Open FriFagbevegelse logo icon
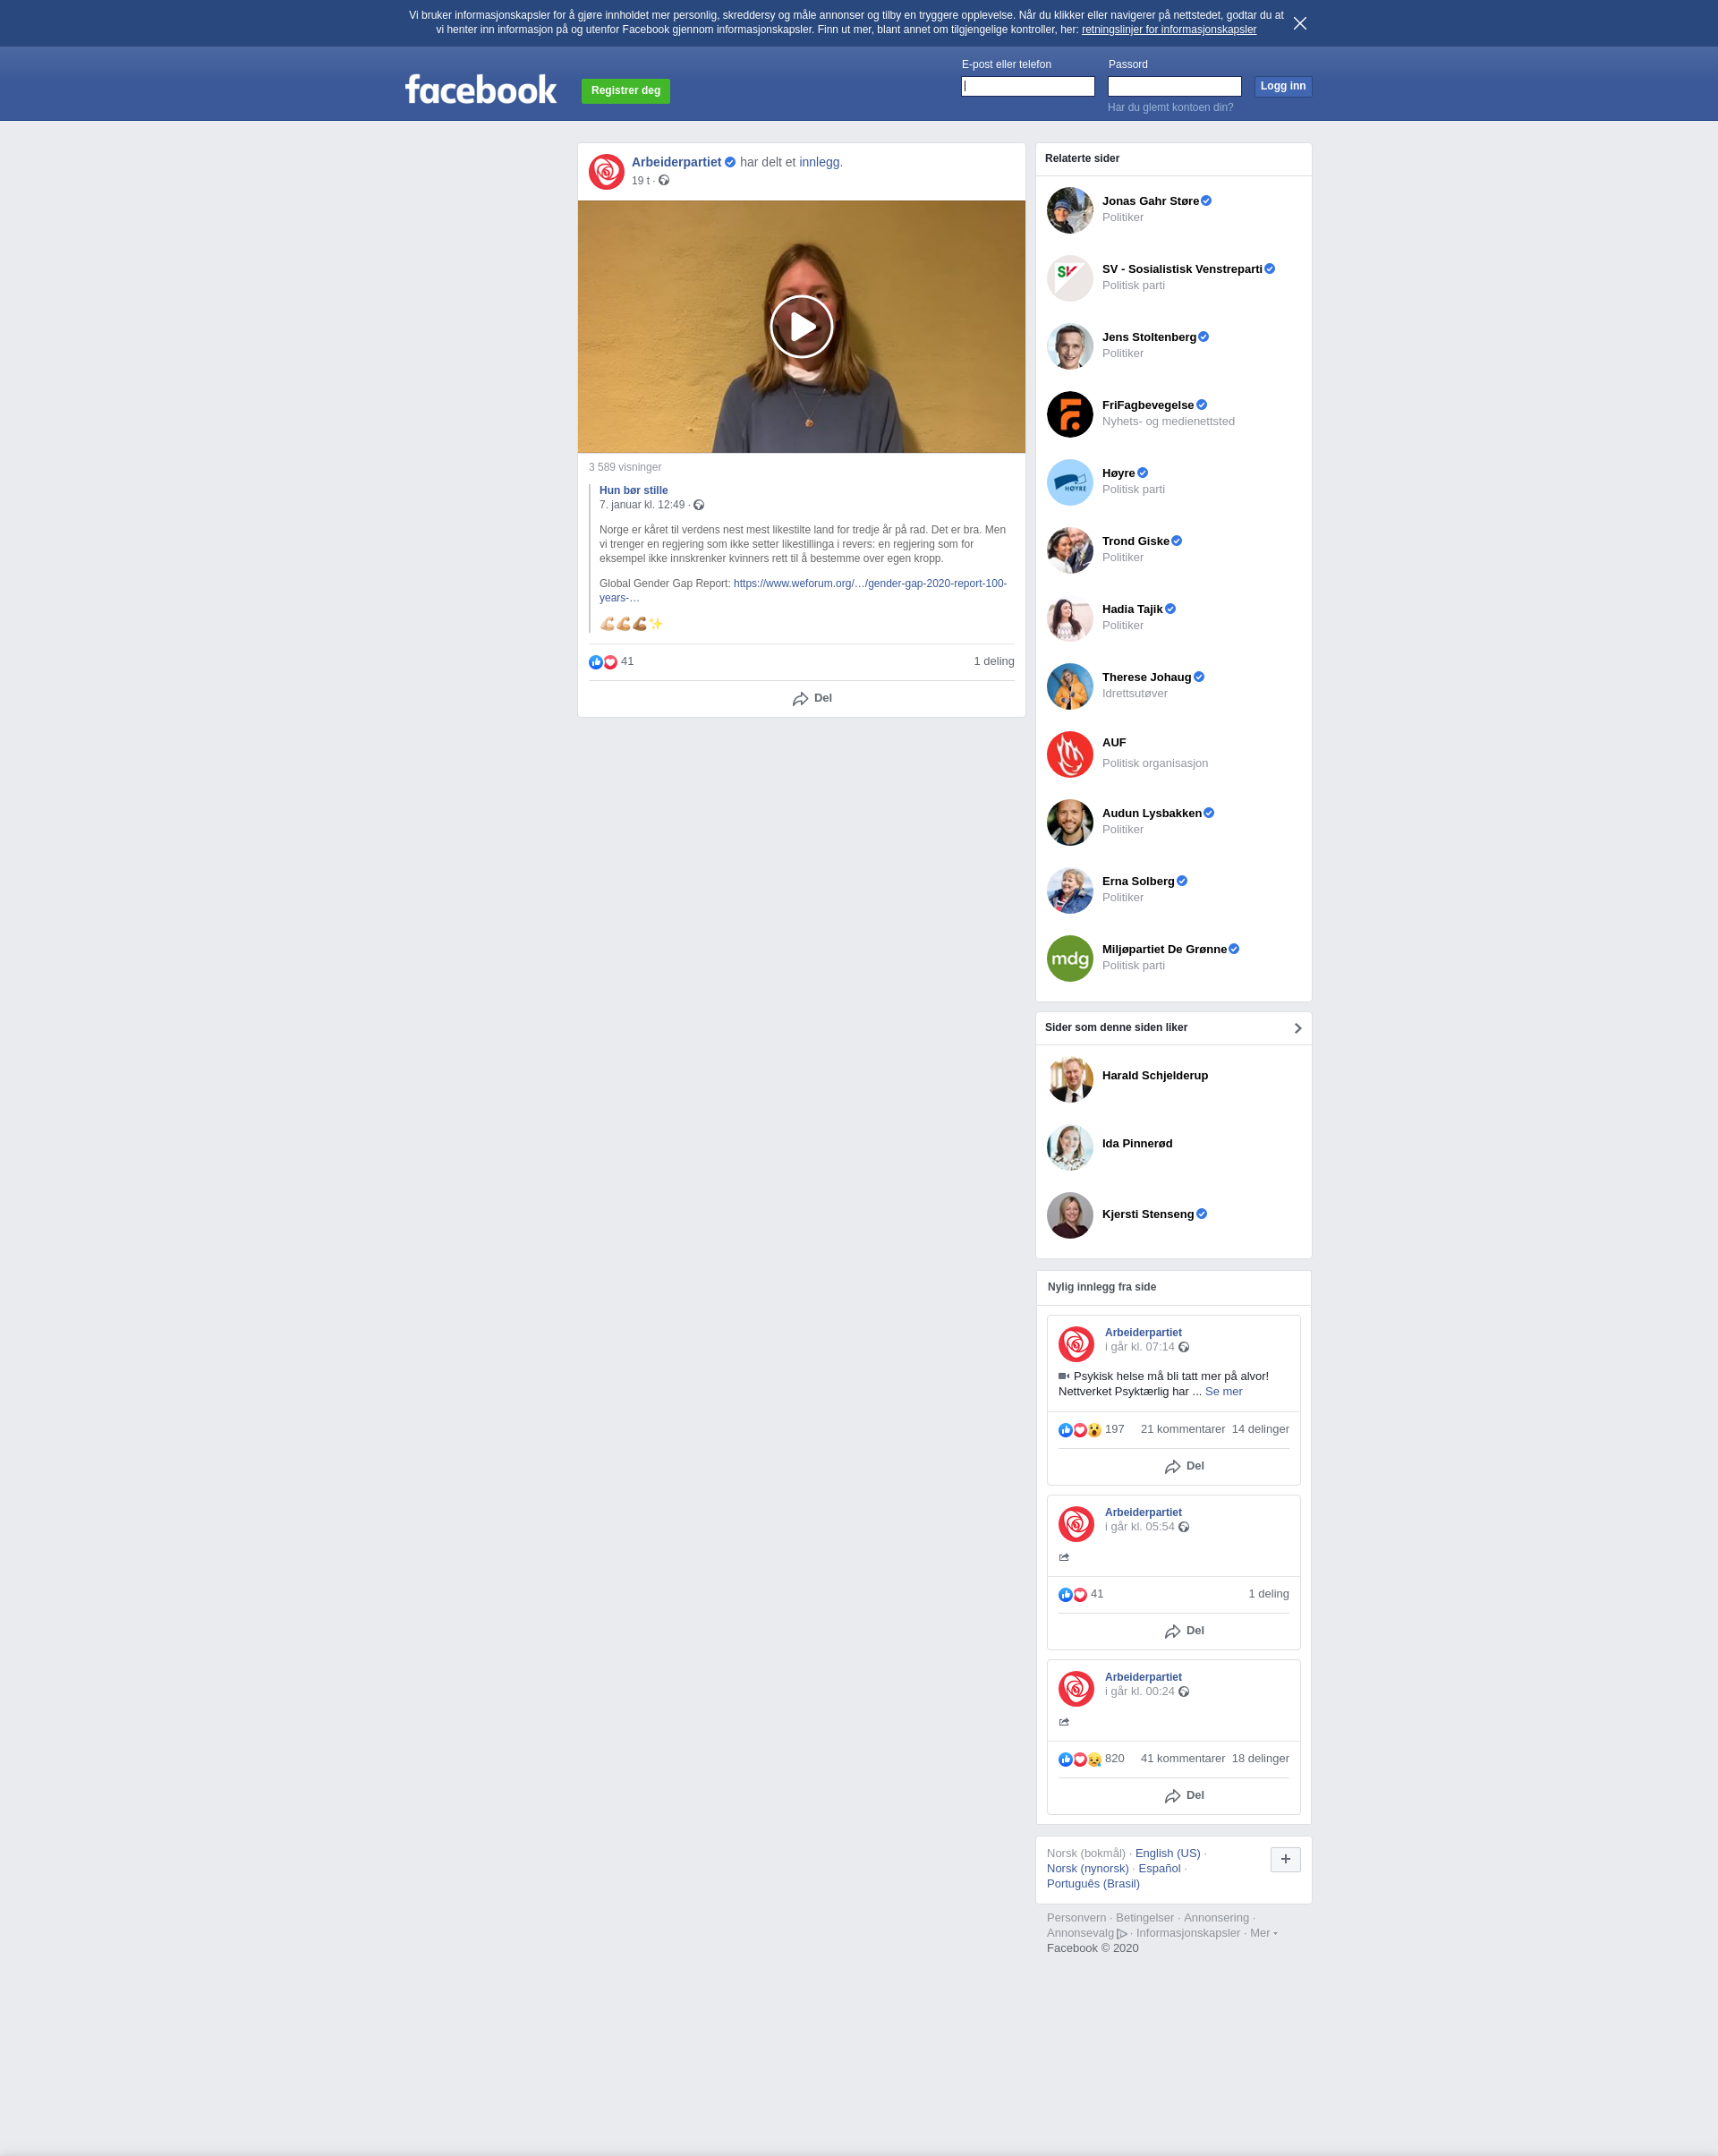 click(x=1069, y=414)
